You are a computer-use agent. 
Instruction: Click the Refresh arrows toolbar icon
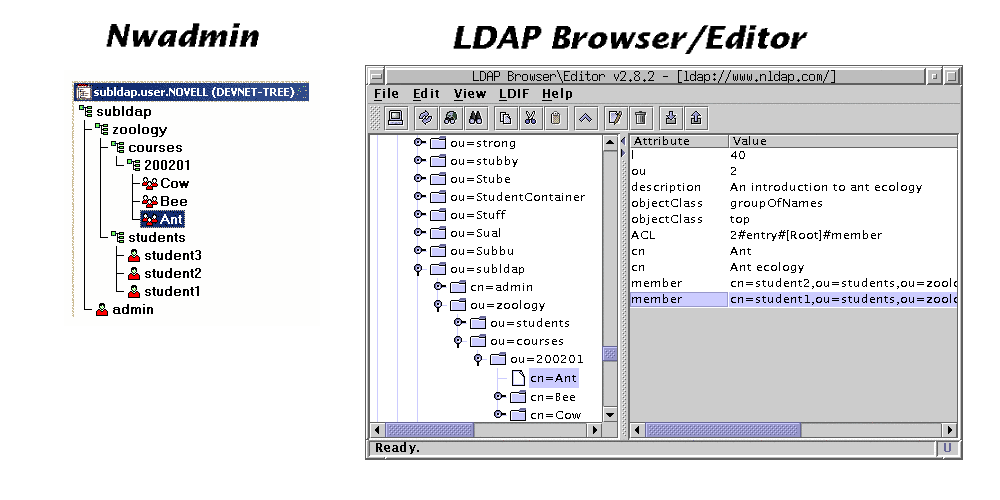point(425,118)
